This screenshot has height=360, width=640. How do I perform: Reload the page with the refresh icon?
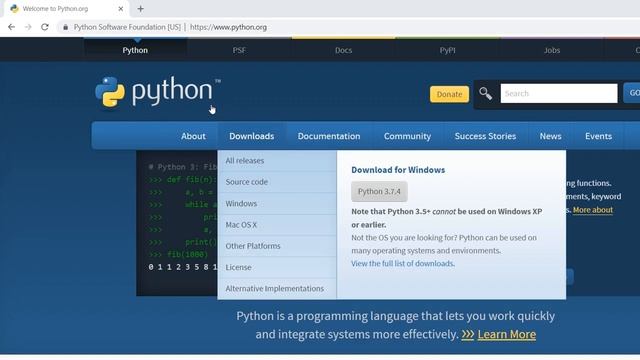[45, 27]
